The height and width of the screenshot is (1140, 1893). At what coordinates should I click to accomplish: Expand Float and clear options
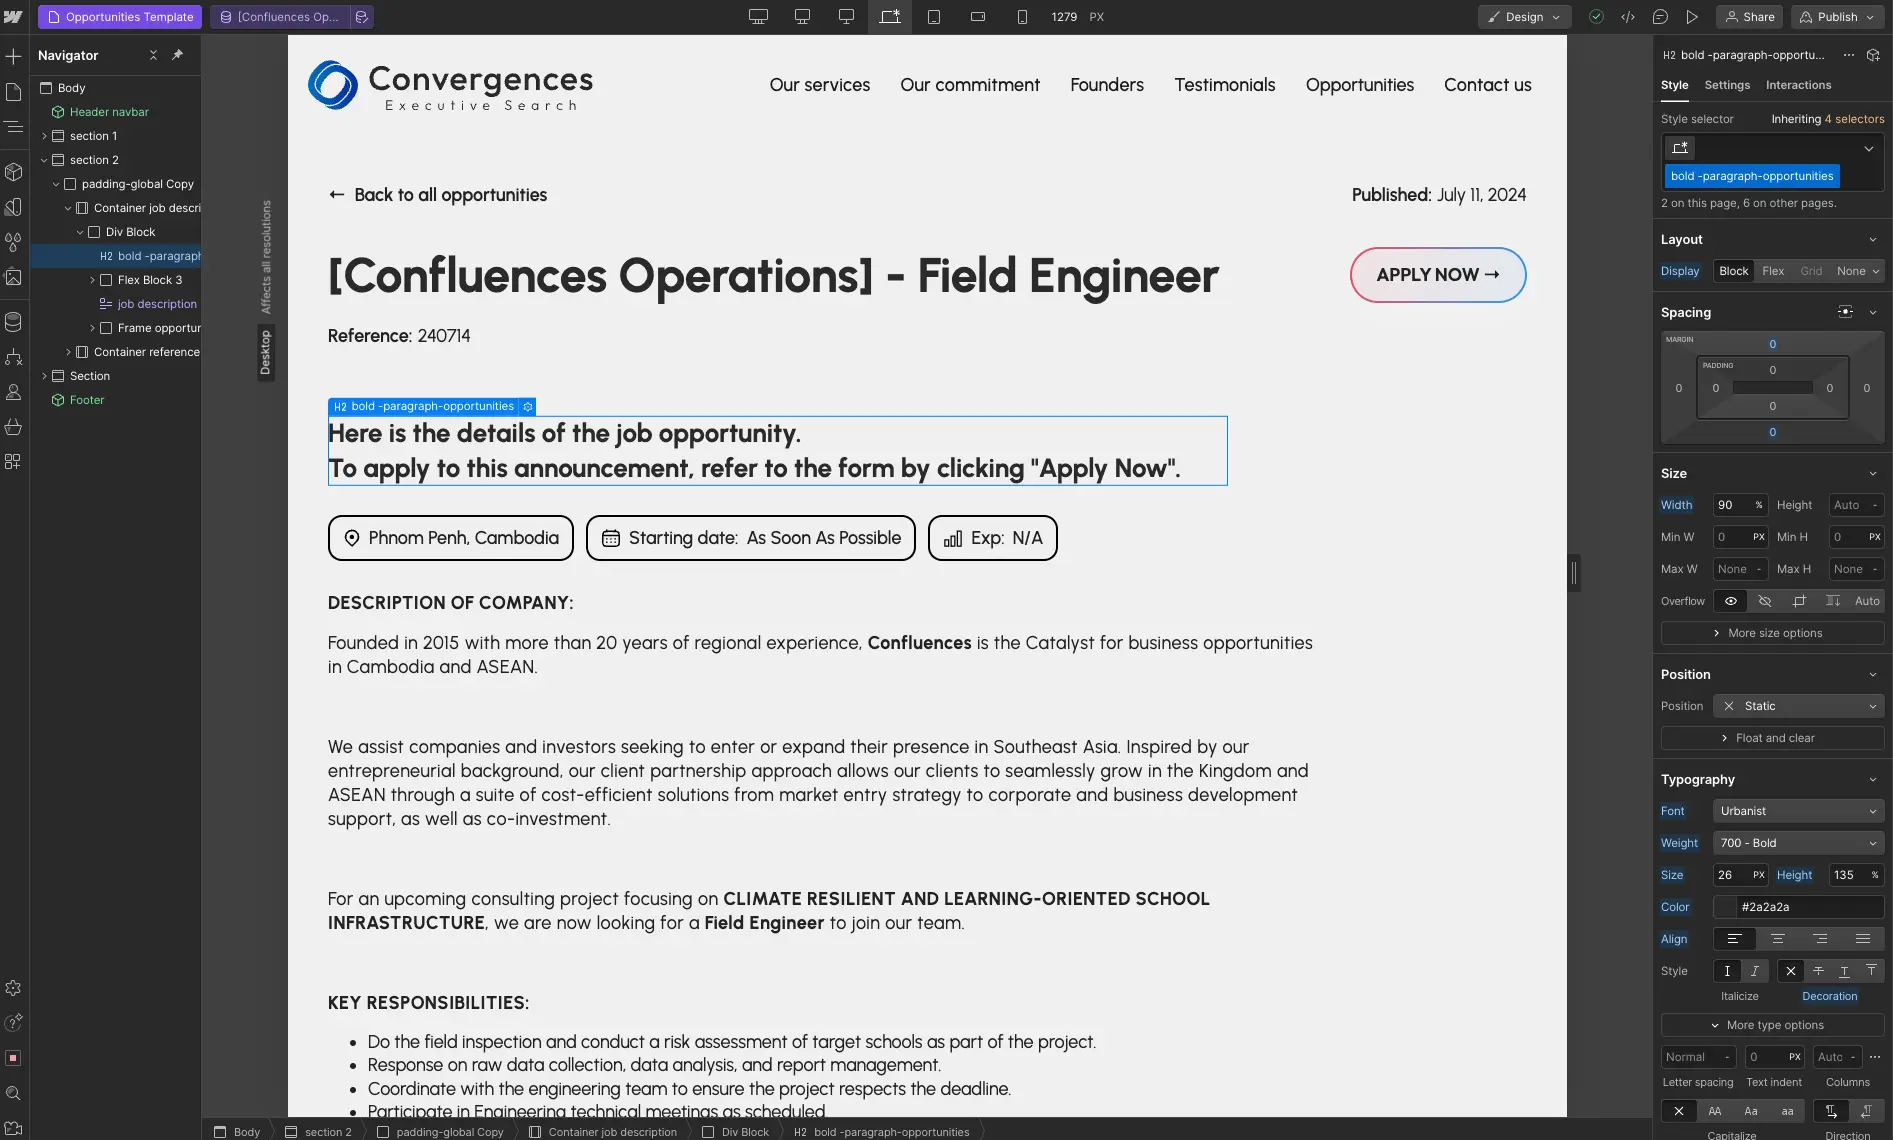coord(1772,738)
